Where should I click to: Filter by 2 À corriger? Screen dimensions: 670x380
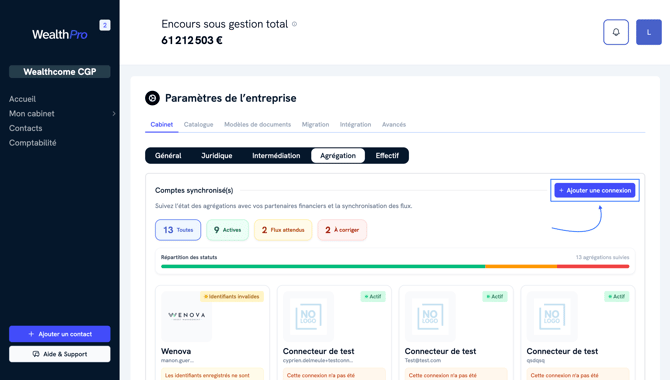[342, 230]
